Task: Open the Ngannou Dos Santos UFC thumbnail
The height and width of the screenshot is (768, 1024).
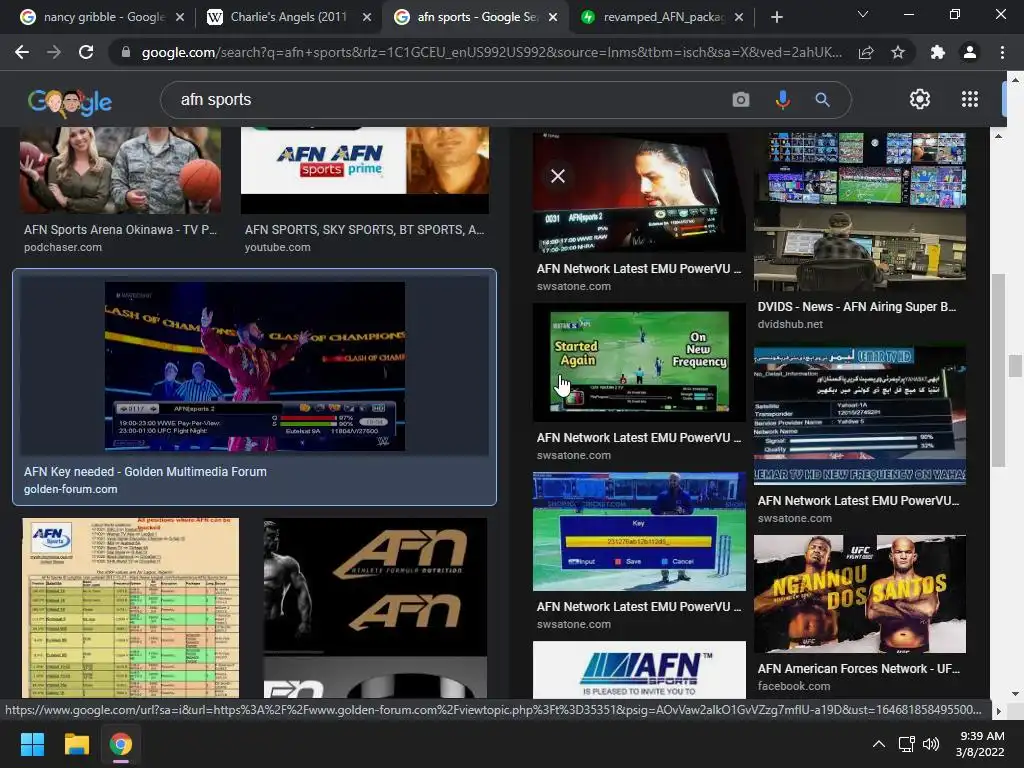Action: click(x=859, y=594)
